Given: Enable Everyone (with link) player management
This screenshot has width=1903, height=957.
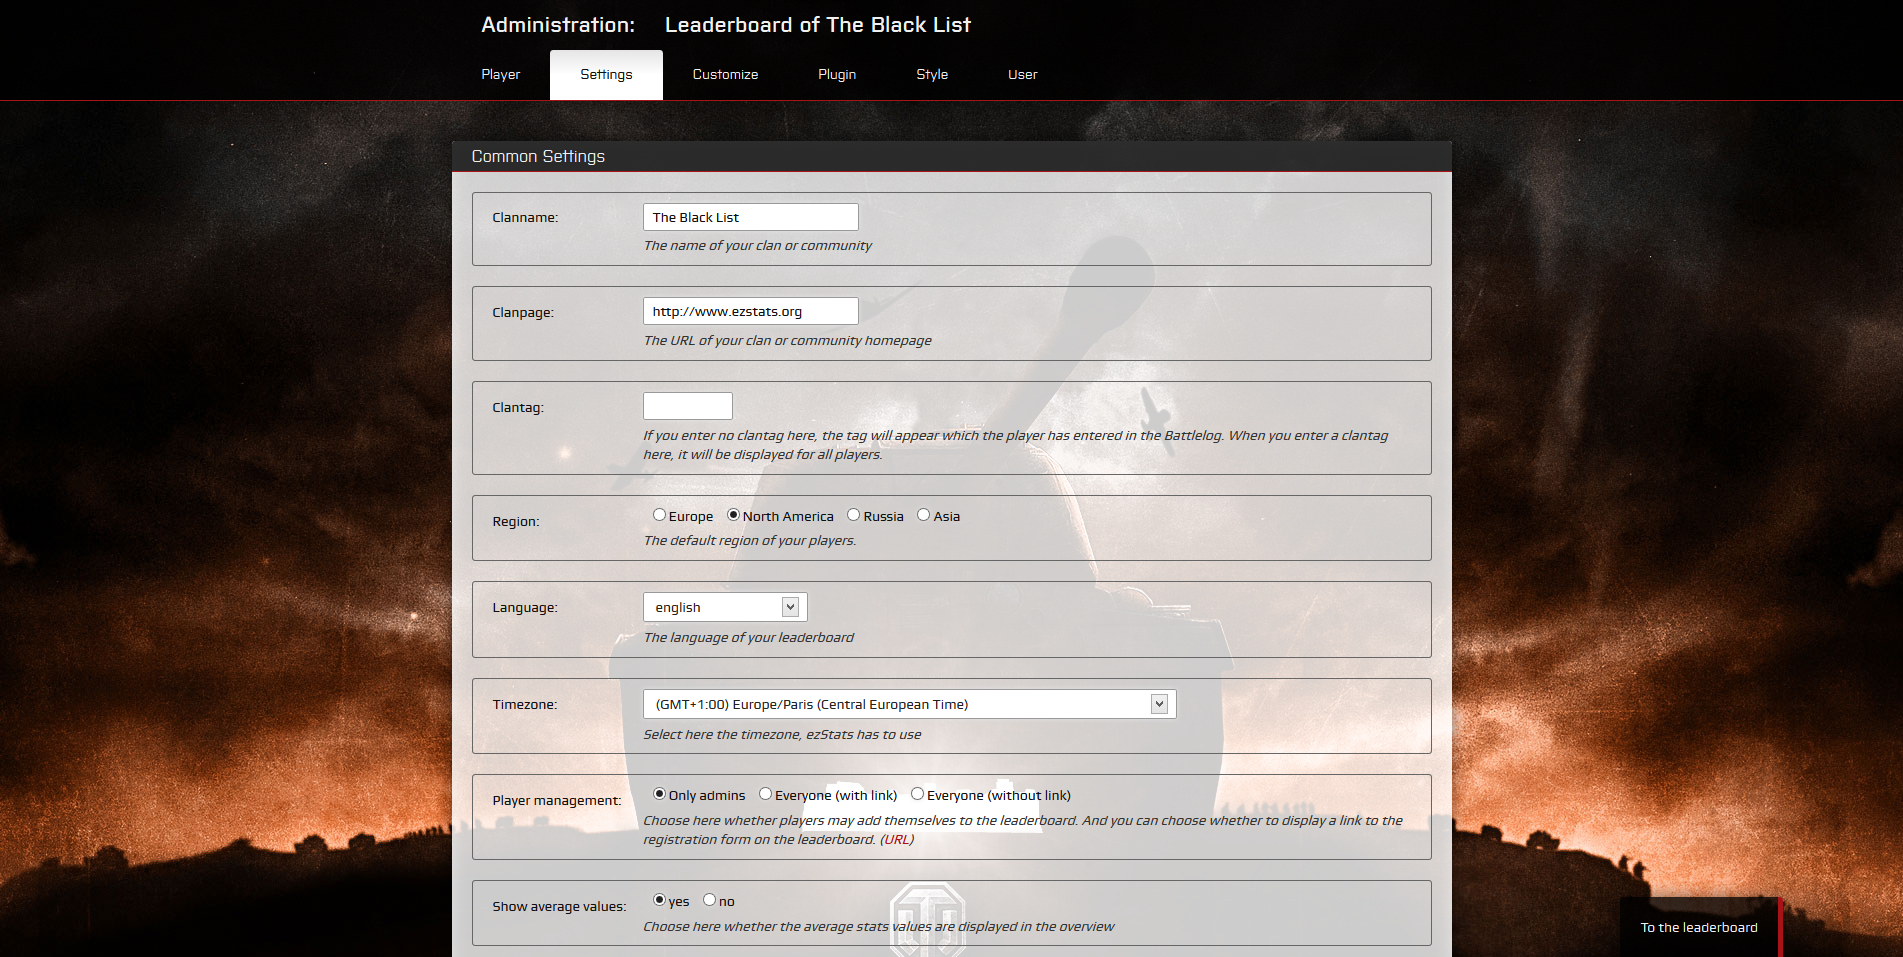Looking at the screenshot, I should coord(765,793).
